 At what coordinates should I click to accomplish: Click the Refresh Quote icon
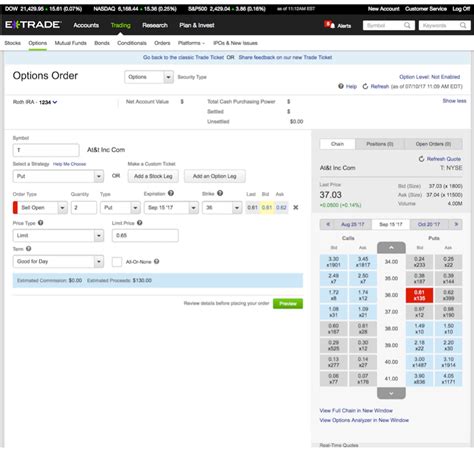(421, 159)
